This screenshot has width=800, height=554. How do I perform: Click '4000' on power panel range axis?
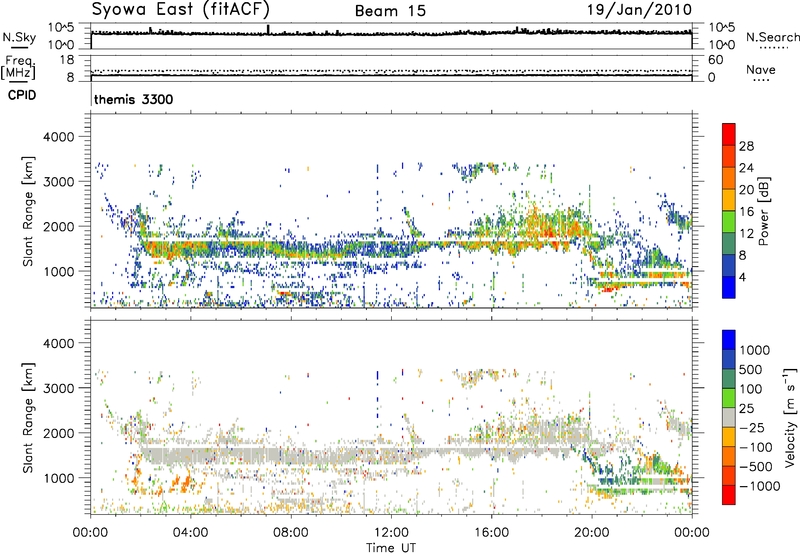tap(58, 137)
